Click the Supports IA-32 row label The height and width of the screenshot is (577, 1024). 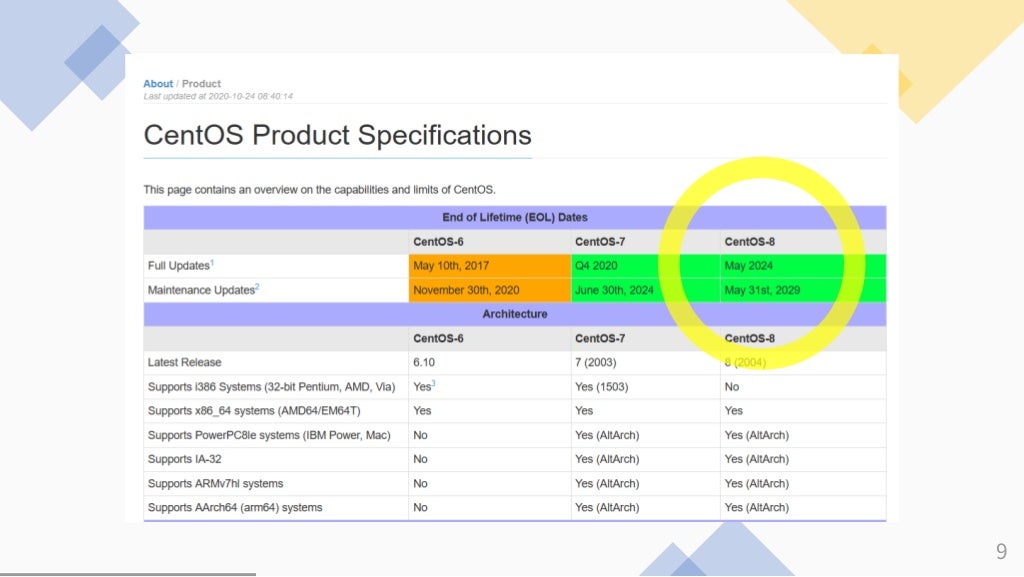pyautogui.click(x=184, y=460)
